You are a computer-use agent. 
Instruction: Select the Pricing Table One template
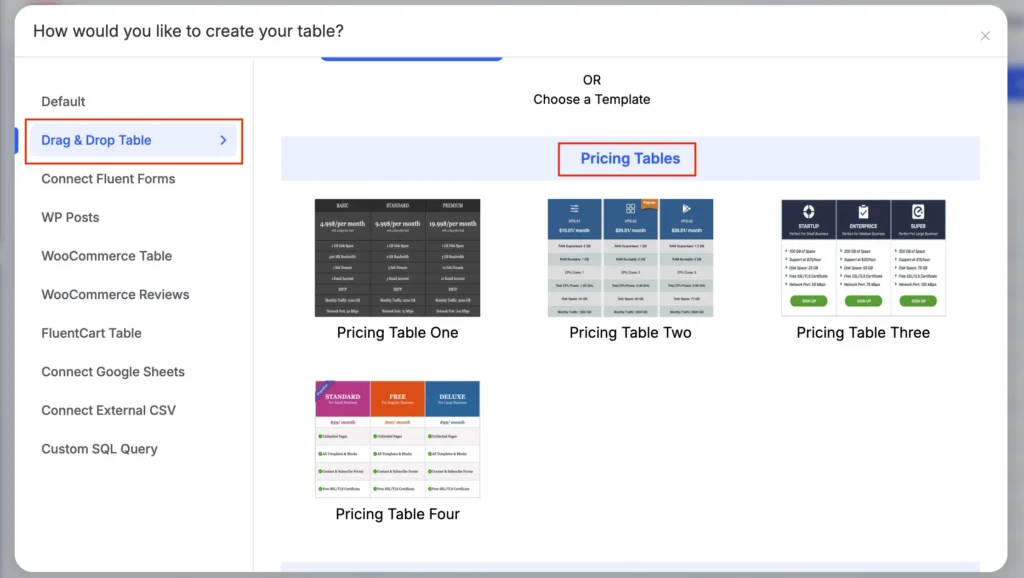(x=396, y=255)
